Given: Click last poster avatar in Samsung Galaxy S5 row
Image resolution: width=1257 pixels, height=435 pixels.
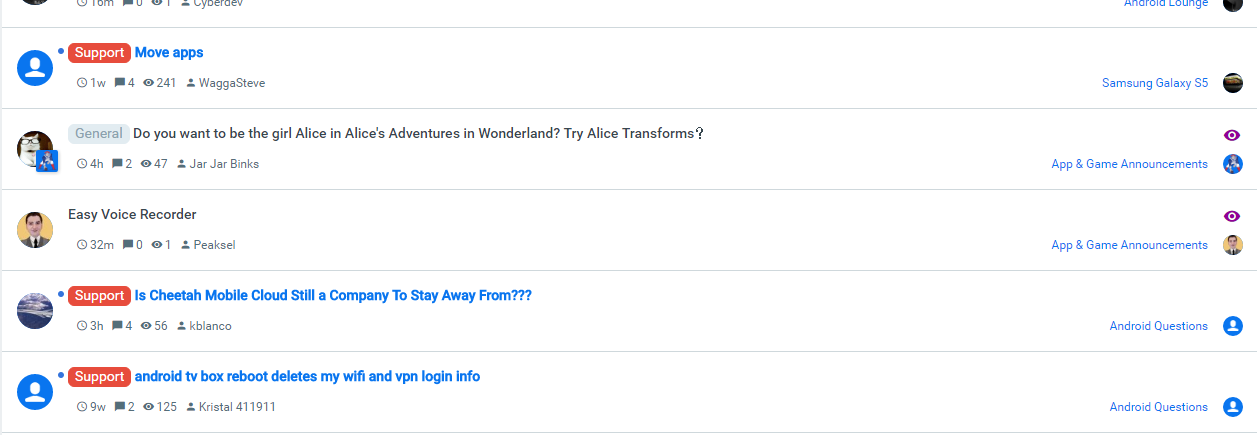Looking at the screenshot, I should click(1233, 83).
